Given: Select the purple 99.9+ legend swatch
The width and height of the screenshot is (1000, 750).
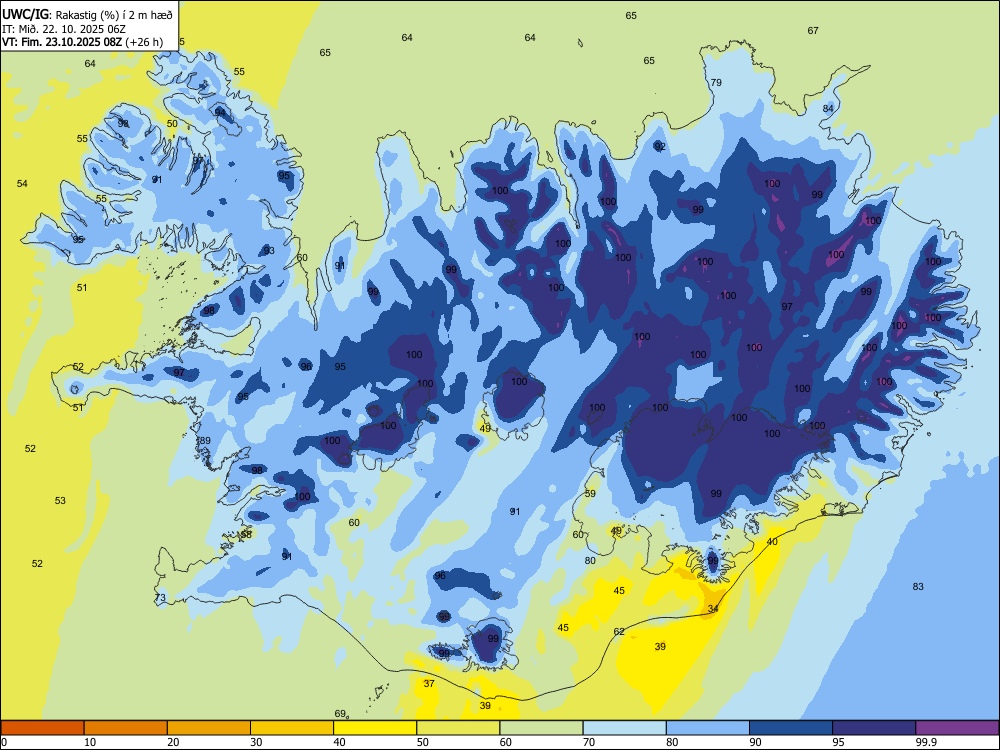Looking at the screenshot, I should tap(957, 728).
